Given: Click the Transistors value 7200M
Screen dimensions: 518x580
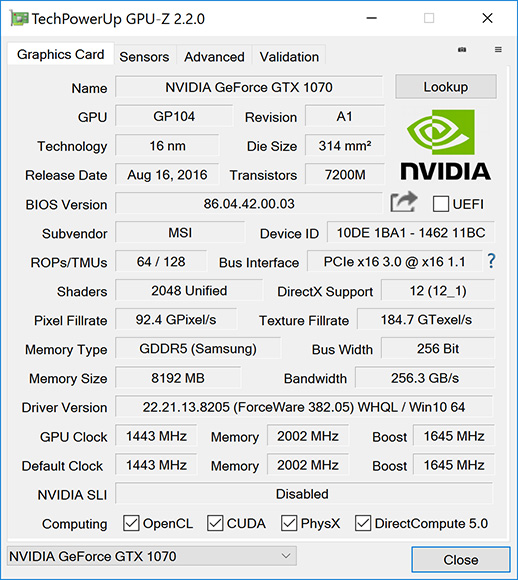Looking at the screenshot, I should [x=344, y=175].
